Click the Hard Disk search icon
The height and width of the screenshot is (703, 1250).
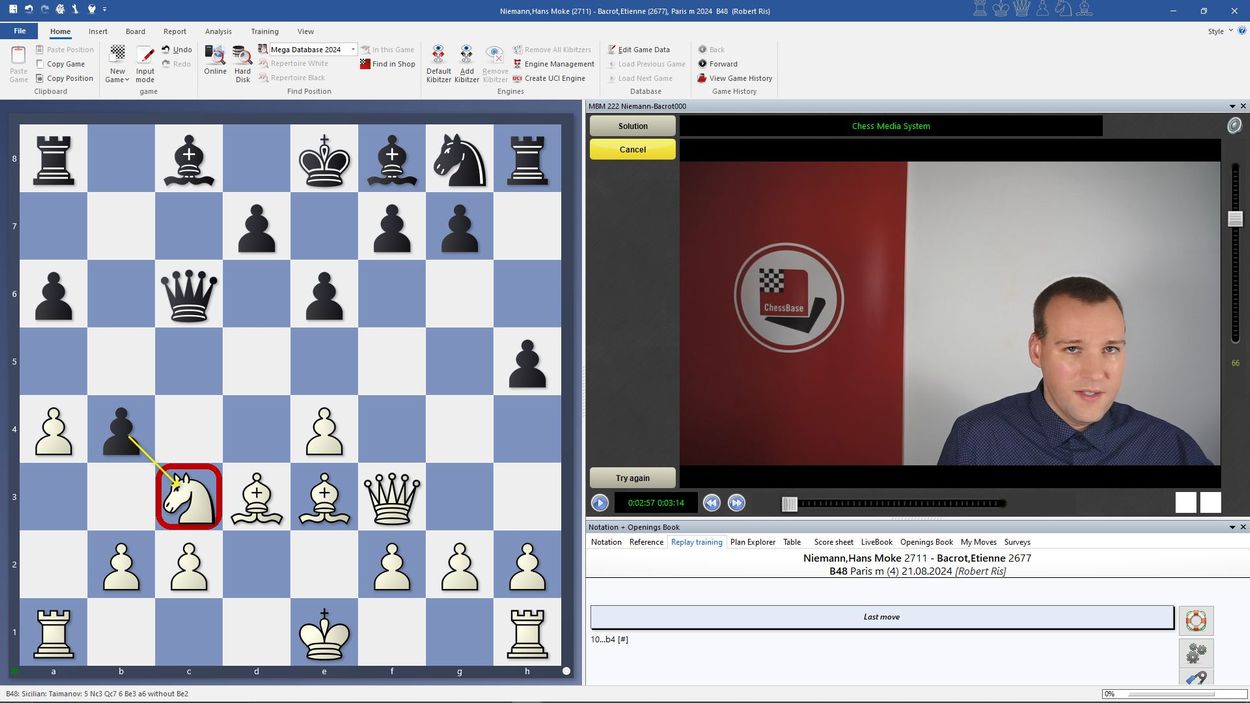242,56
